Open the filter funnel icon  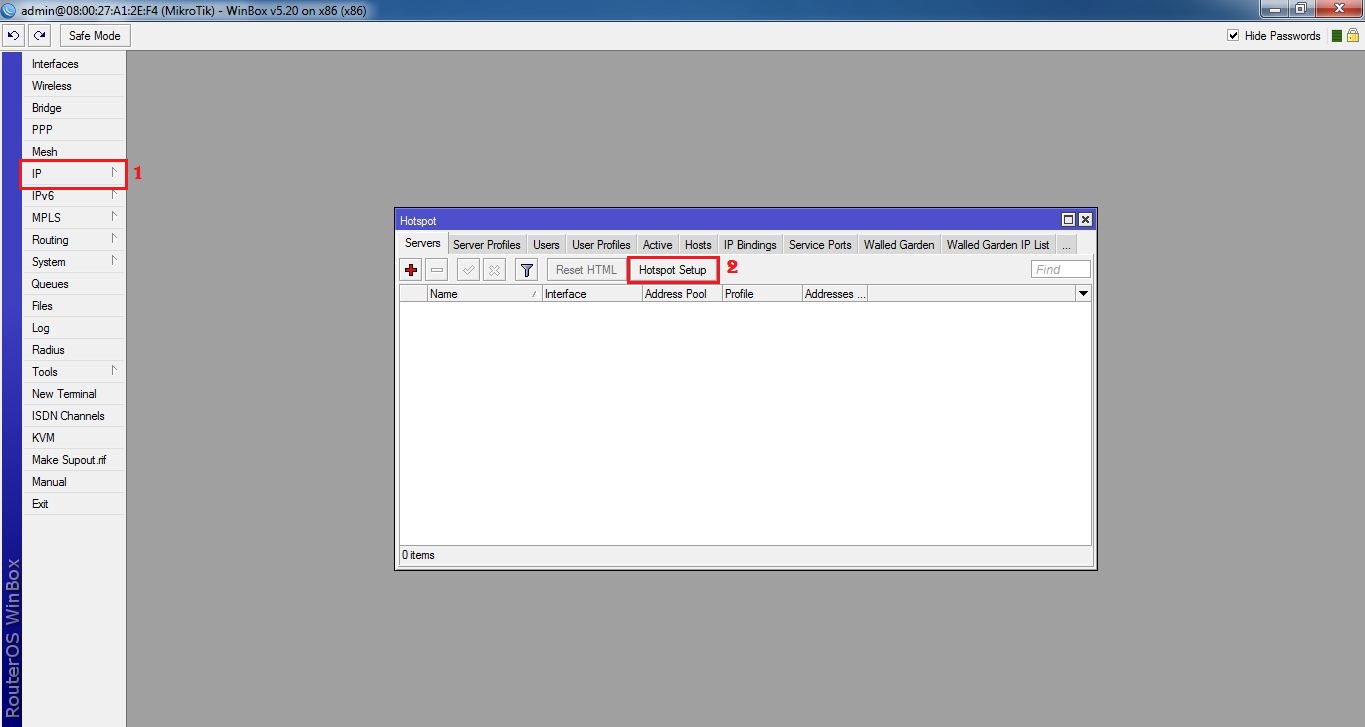[x=525, y=269]
